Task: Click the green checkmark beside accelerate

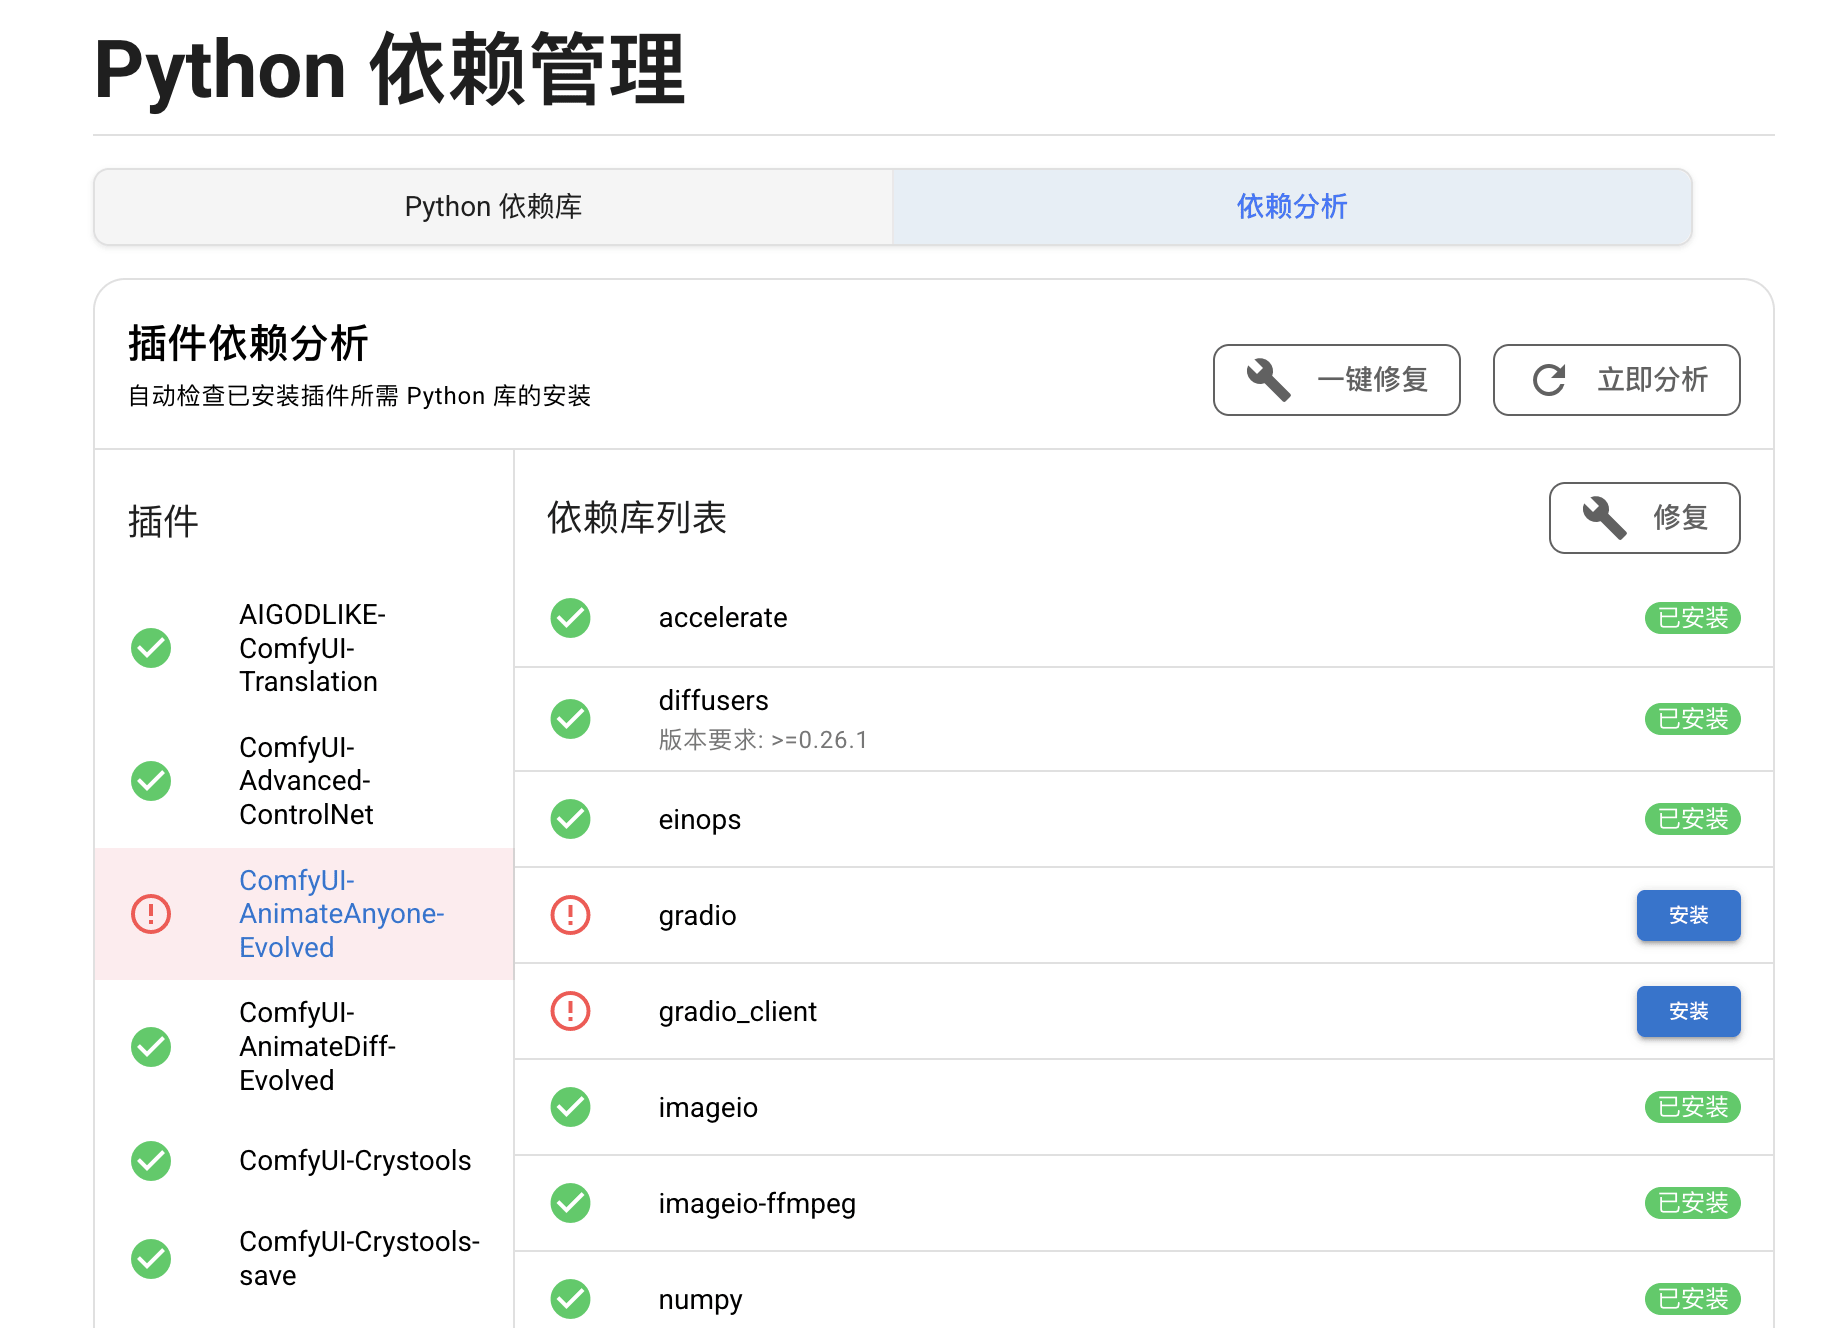Action: coord(570,618)
